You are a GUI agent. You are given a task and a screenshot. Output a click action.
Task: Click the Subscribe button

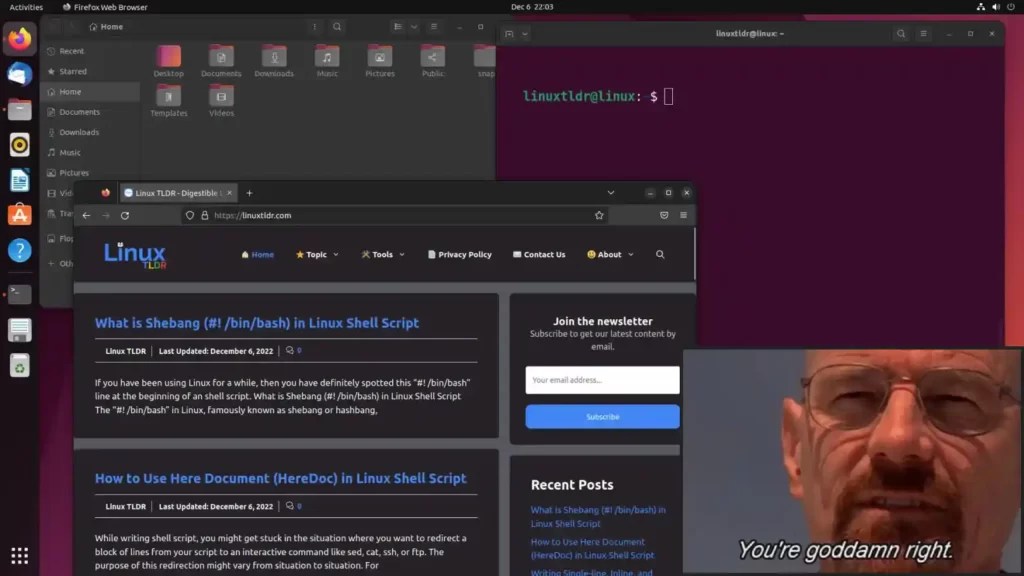point(602,417)
